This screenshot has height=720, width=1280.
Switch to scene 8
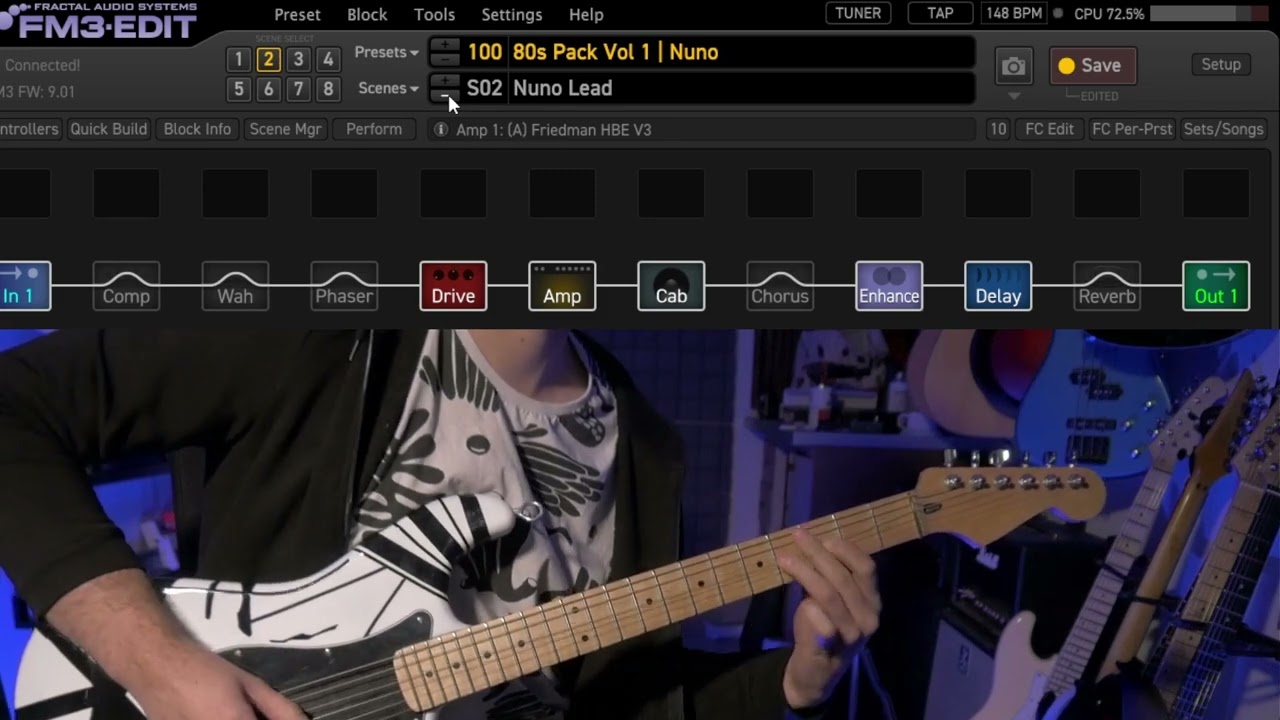click(x=328, y=90)
